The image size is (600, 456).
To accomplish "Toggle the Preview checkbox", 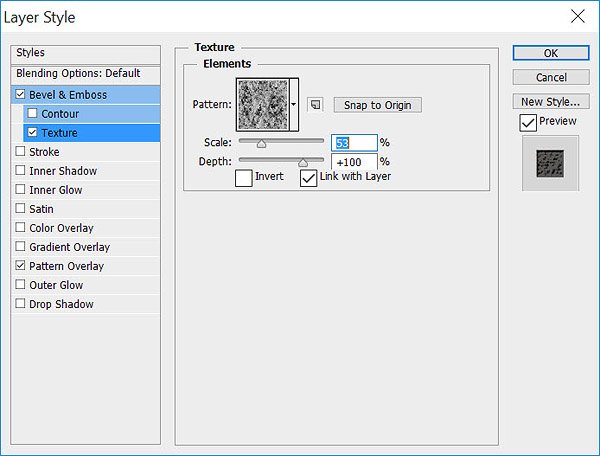I will click(x=528, y=123).
